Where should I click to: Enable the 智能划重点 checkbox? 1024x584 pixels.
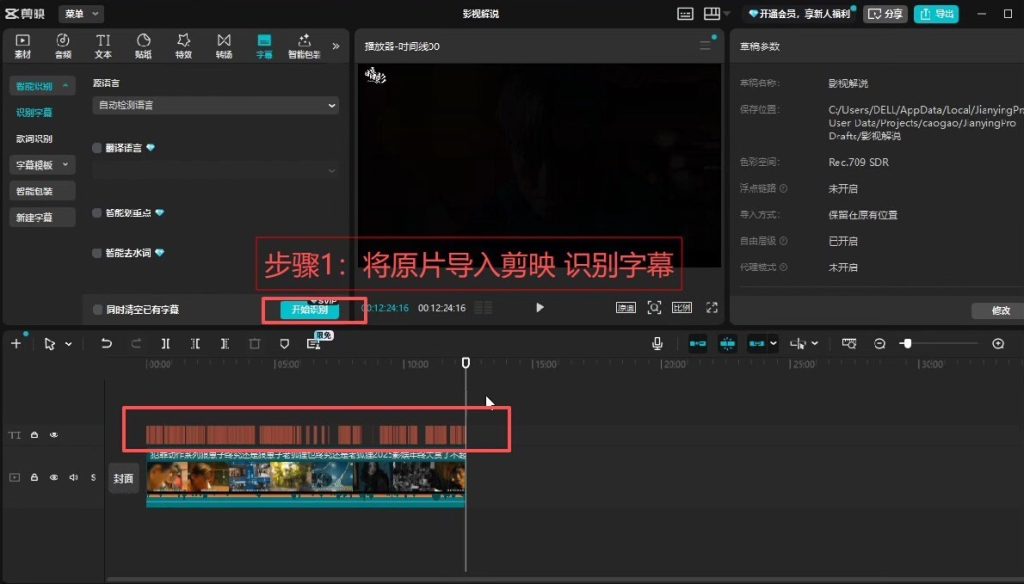click(x=97, y=213)
